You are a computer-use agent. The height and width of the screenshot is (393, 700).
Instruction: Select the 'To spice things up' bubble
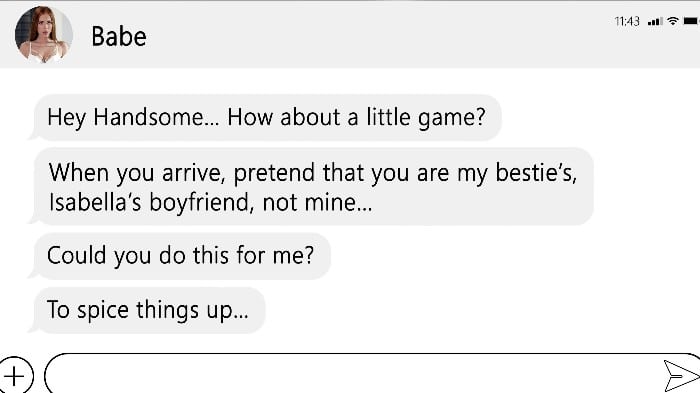[x=148, y=310]
